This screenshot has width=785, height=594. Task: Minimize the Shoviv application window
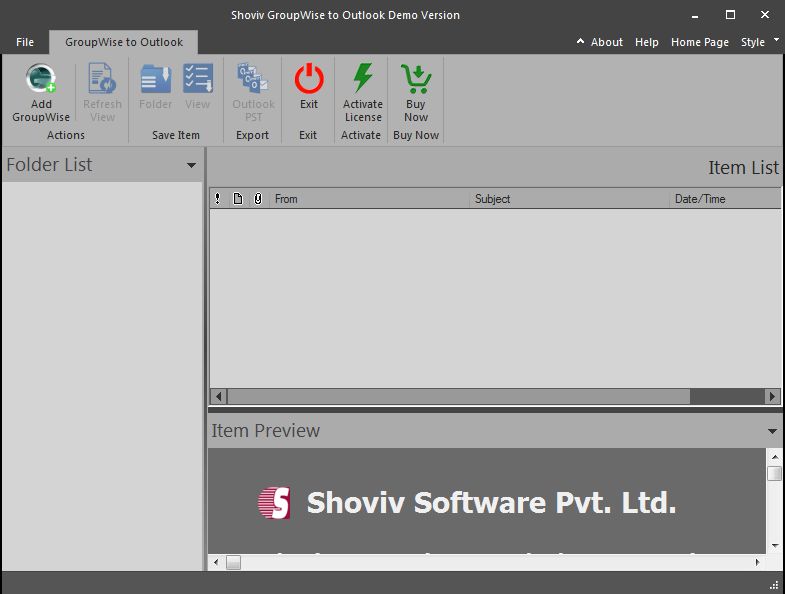pyautogui.click(x=695, y=15)
